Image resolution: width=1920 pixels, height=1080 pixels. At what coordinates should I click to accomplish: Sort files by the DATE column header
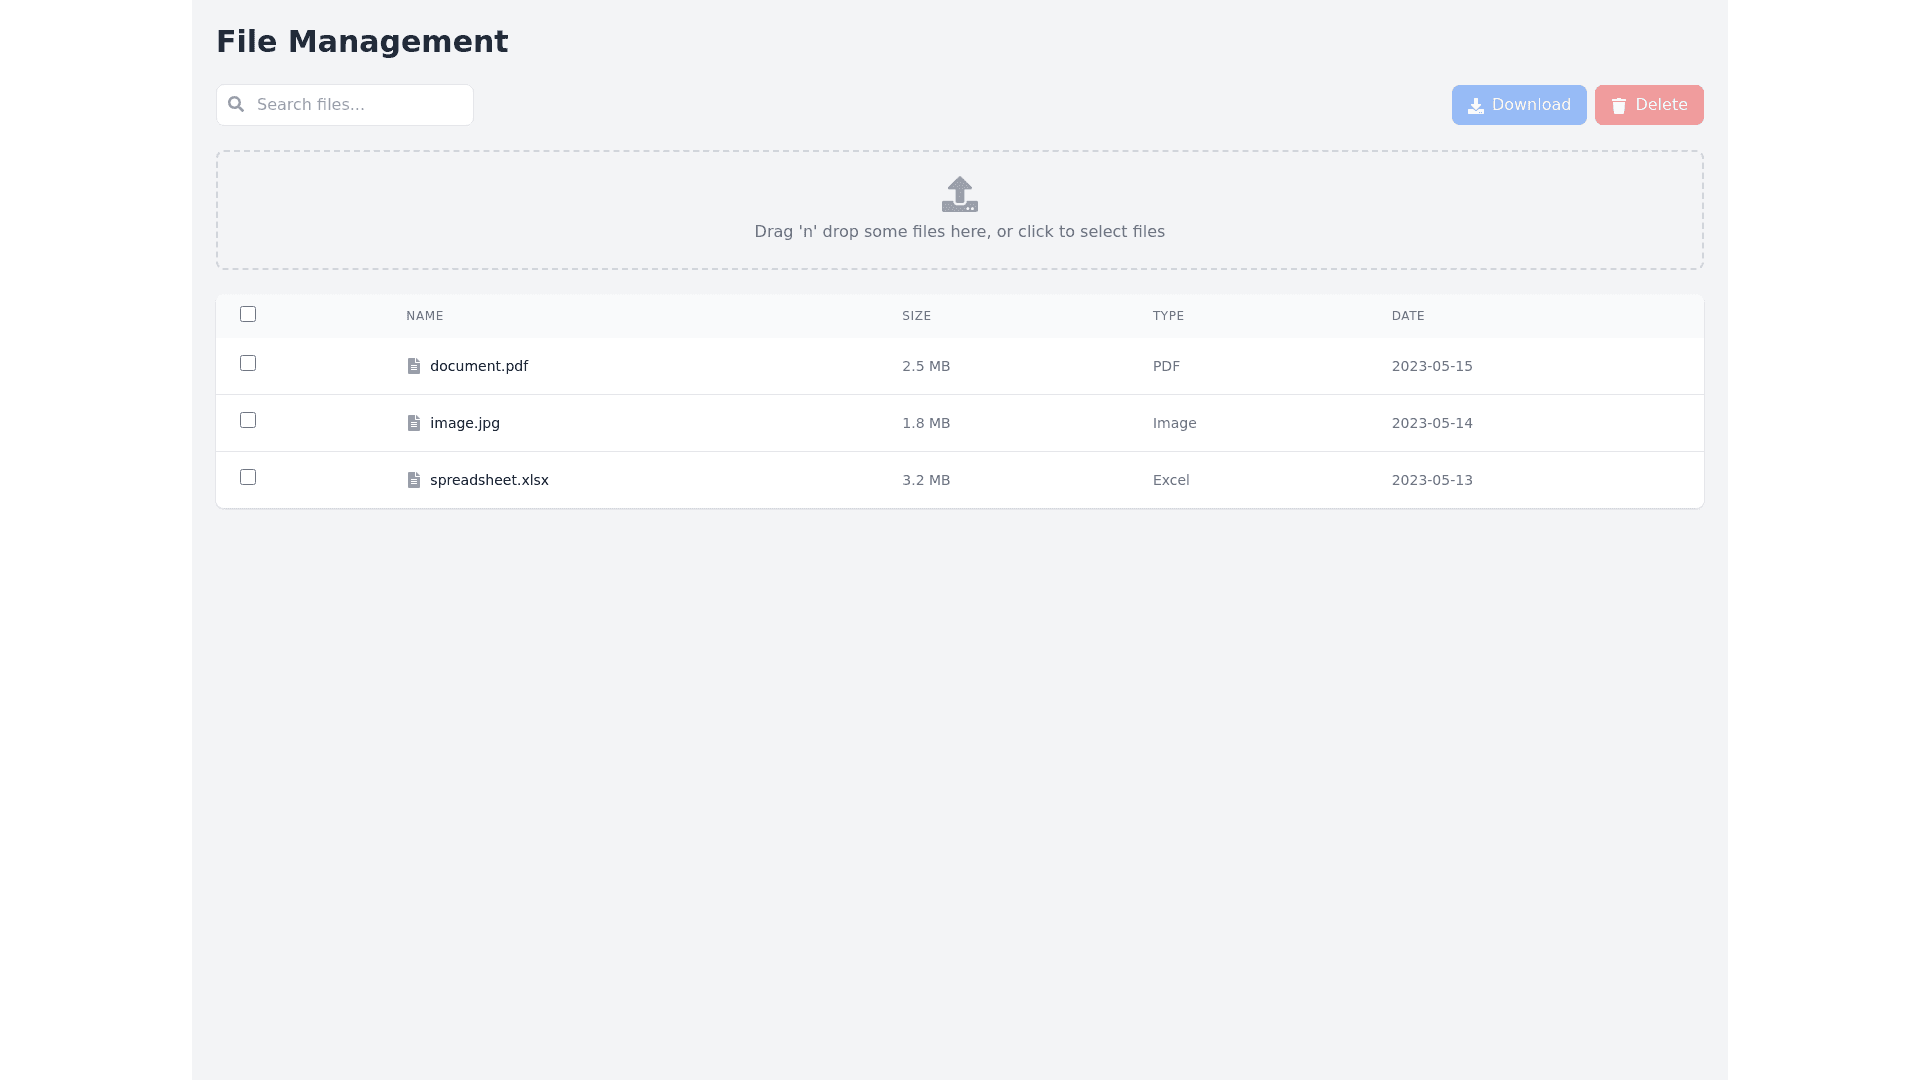coord(1408,315)
